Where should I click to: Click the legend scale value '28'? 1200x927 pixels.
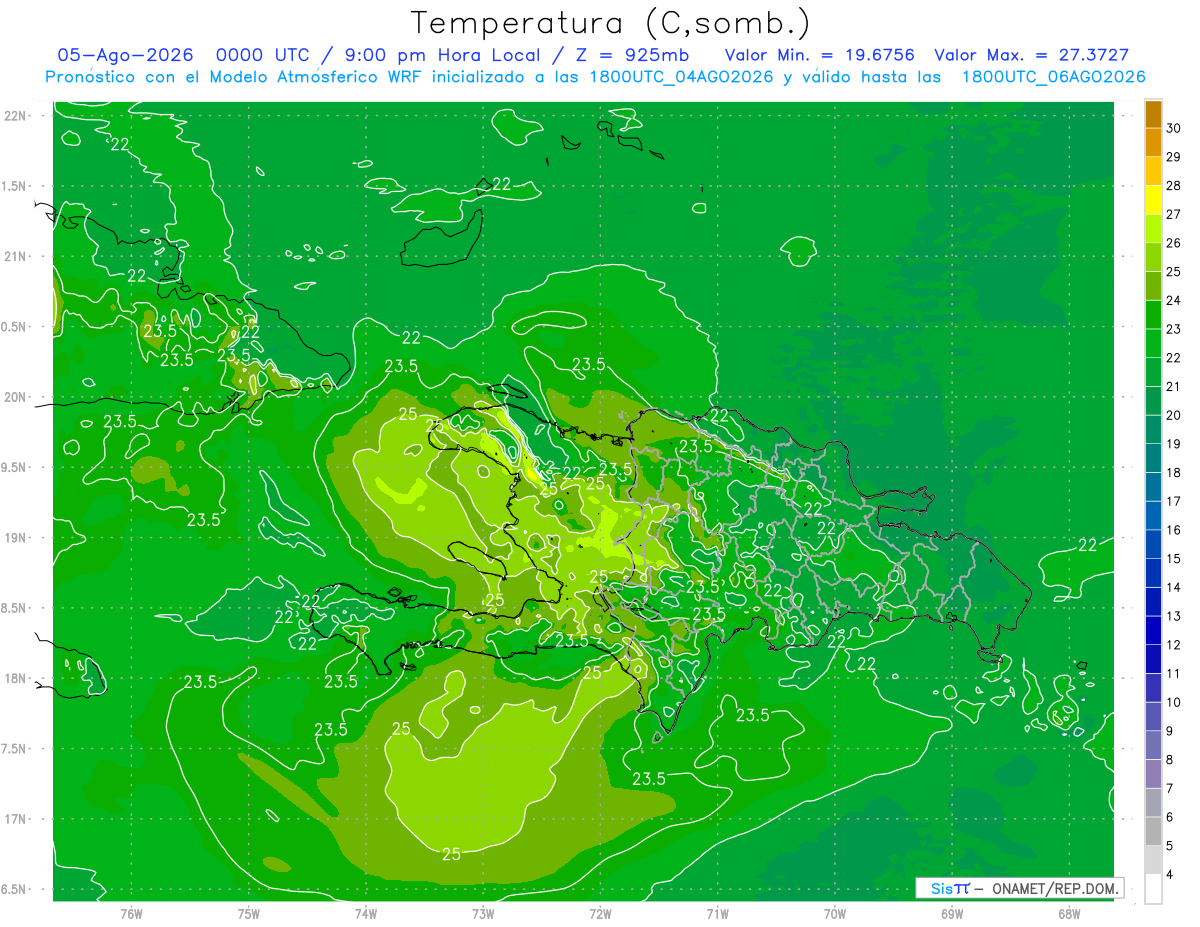1173,186
